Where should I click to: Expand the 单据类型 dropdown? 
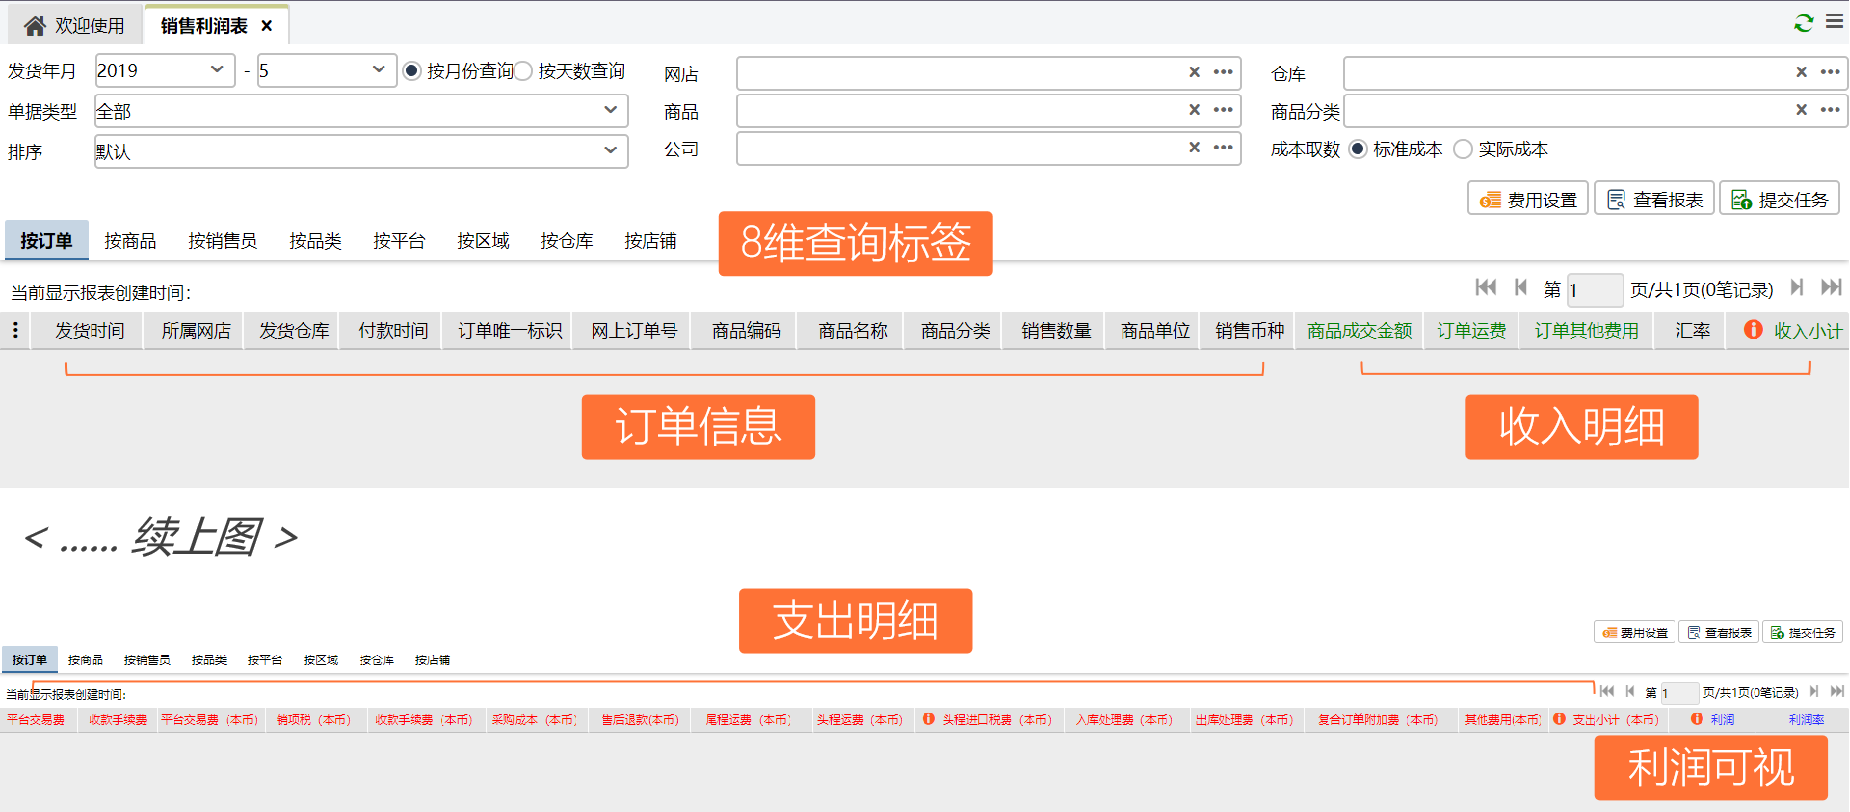[x=361, y=111]
